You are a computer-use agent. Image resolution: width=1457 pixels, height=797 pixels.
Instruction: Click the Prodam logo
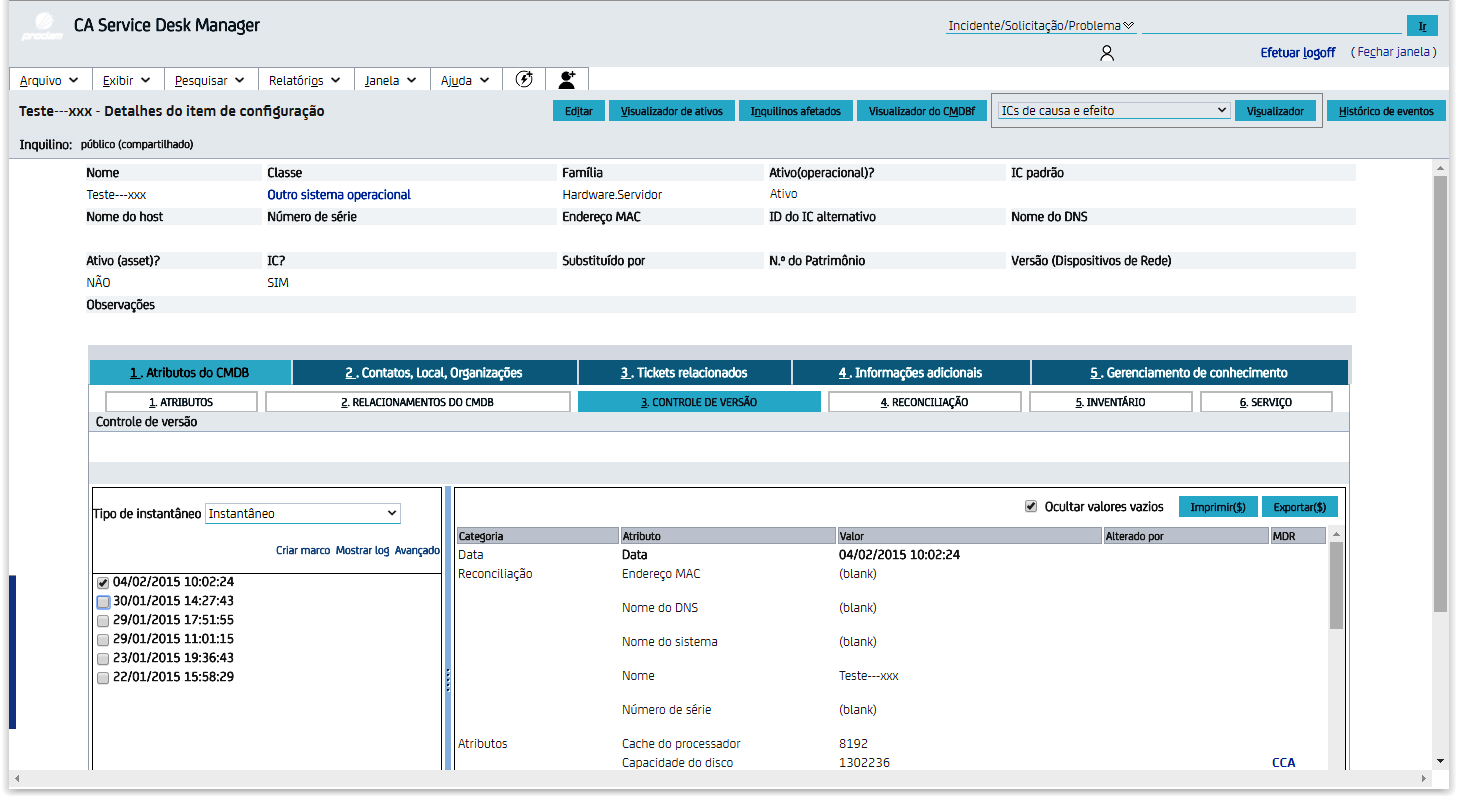(42, 26)
